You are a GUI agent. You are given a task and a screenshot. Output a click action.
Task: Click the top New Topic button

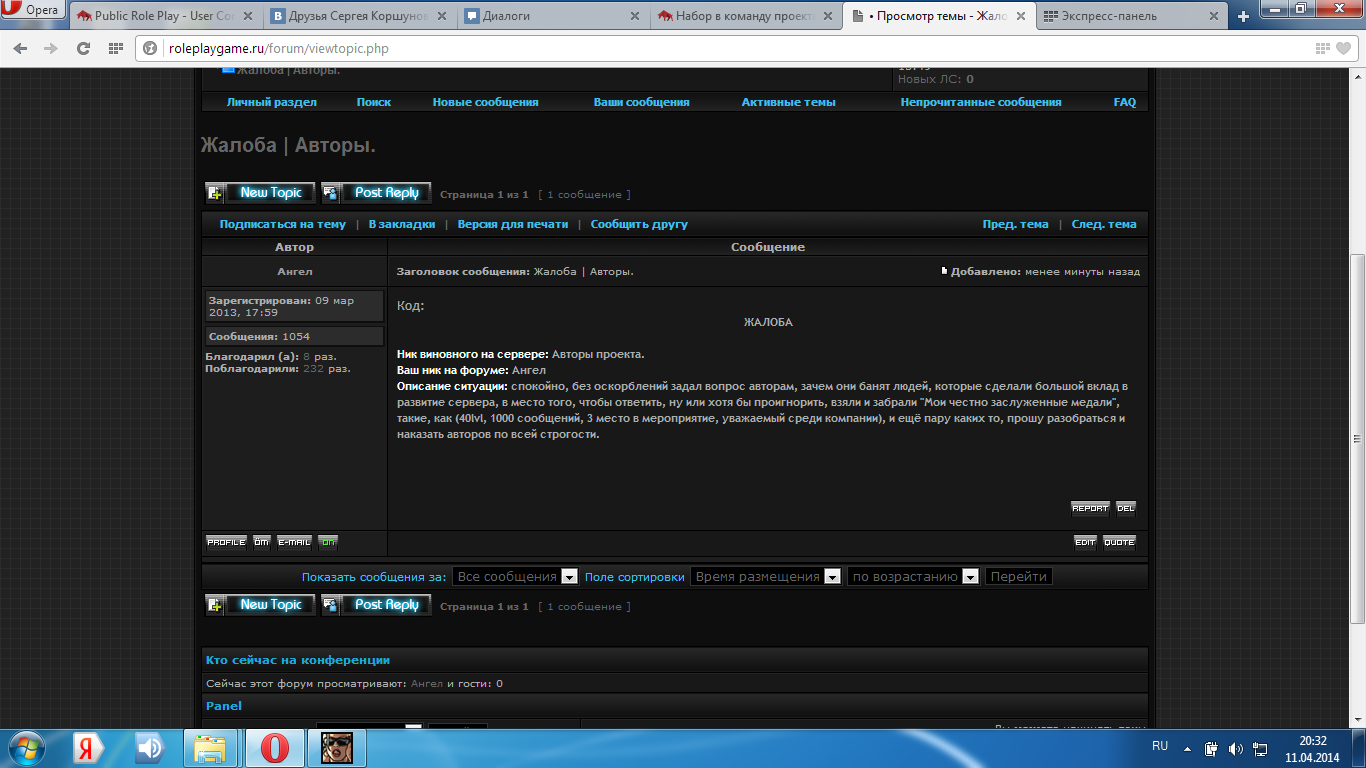[x=260, y=193]
